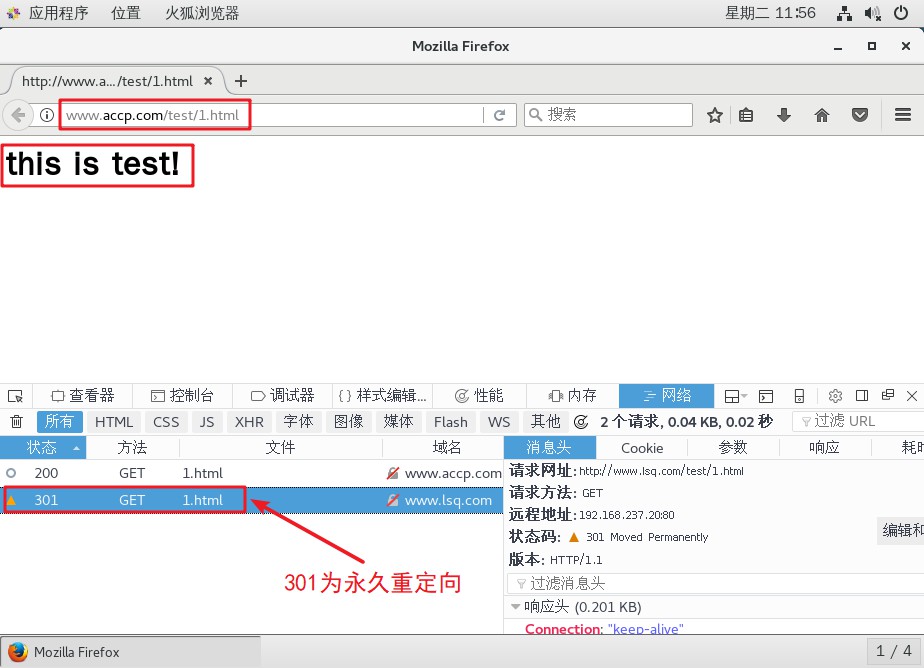The width and height of the screenshot is (924, 668).
Task: Toggle performance analysis stopwatch icon
Action: 580,422
